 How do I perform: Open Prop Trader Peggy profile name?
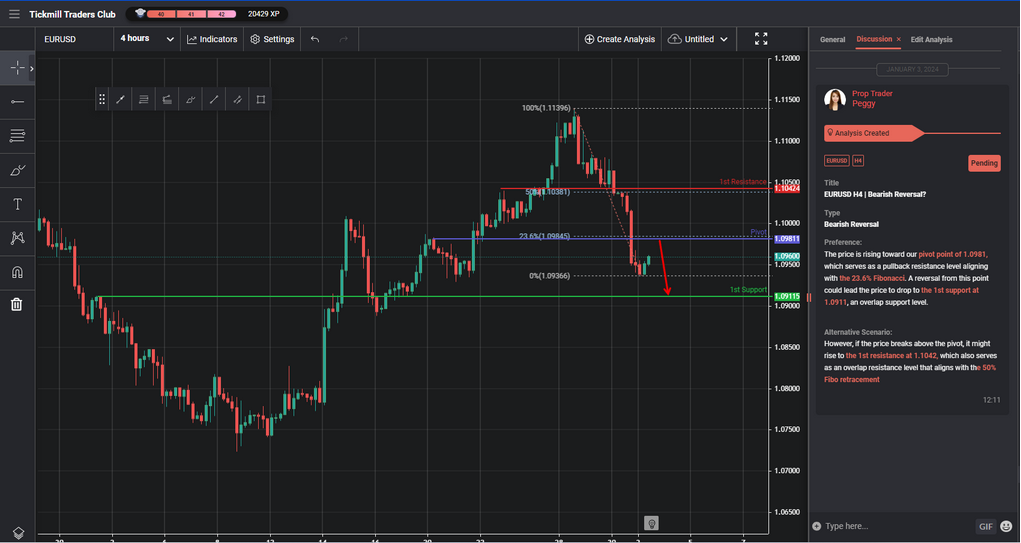point(872,99)
